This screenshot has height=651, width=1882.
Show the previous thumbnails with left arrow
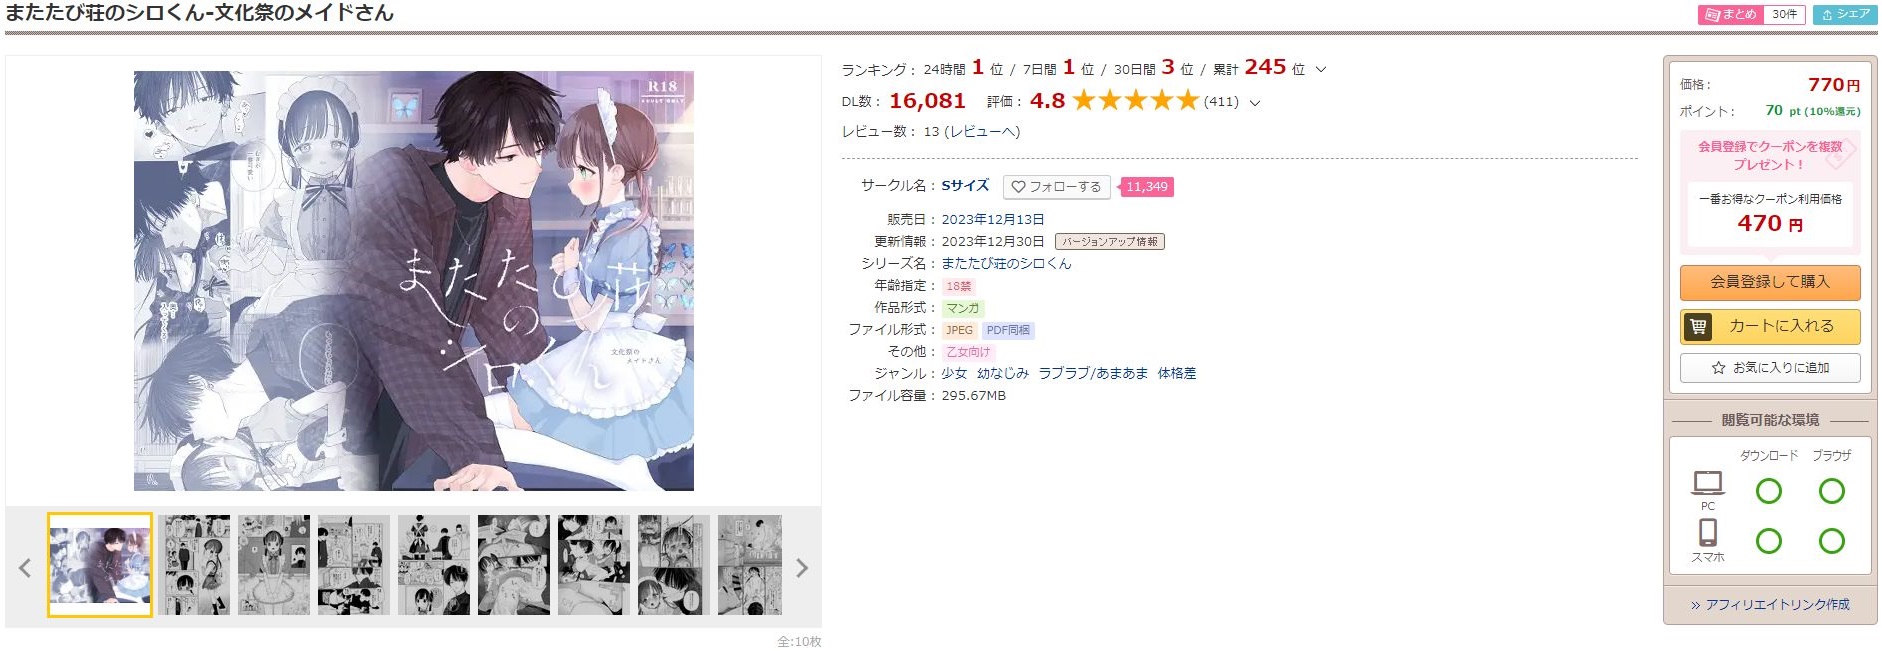tap(25, 568)
